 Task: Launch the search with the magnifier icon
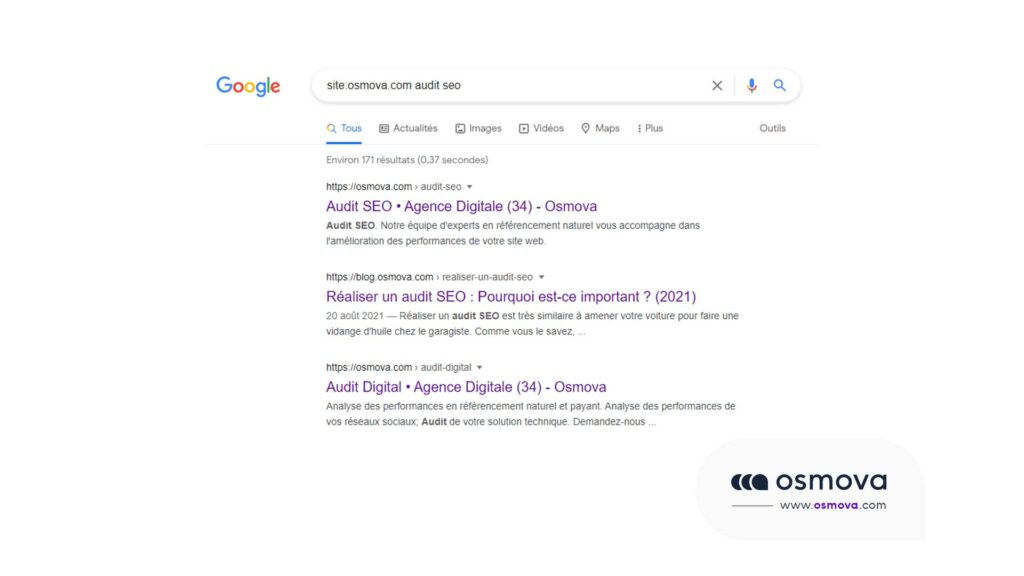point(780,85)
